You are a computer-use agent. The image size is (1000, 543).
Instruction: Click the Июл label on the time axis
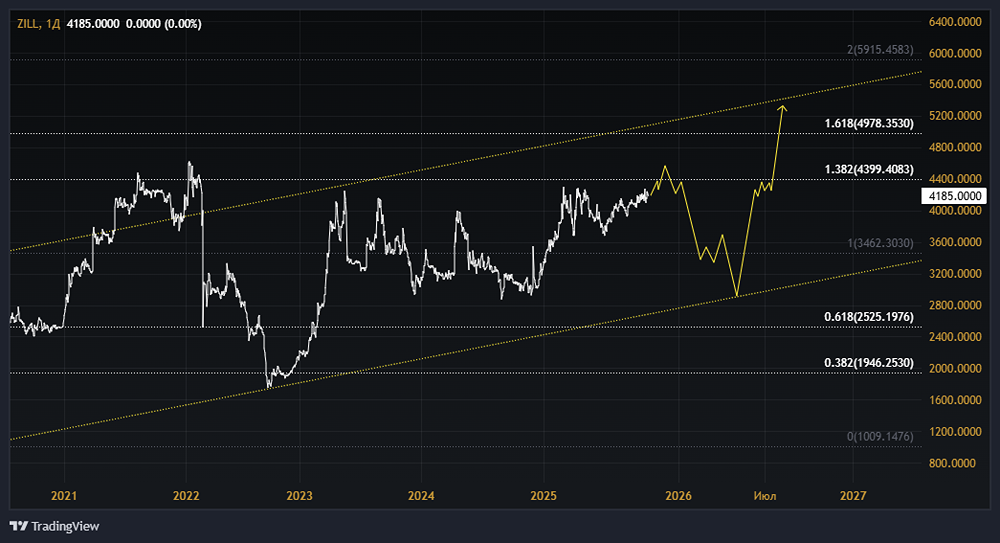pyautogui.click(x=765, y=496)
